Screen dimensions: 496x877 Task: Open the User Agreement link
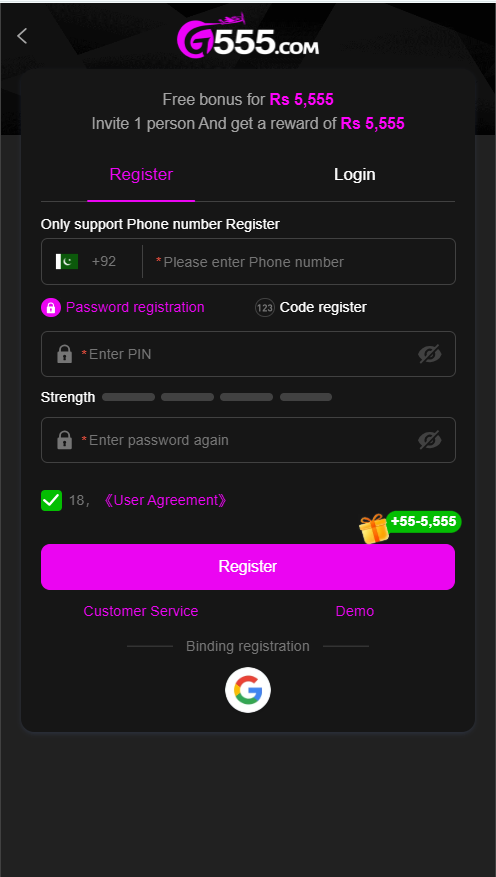point(166,500)
